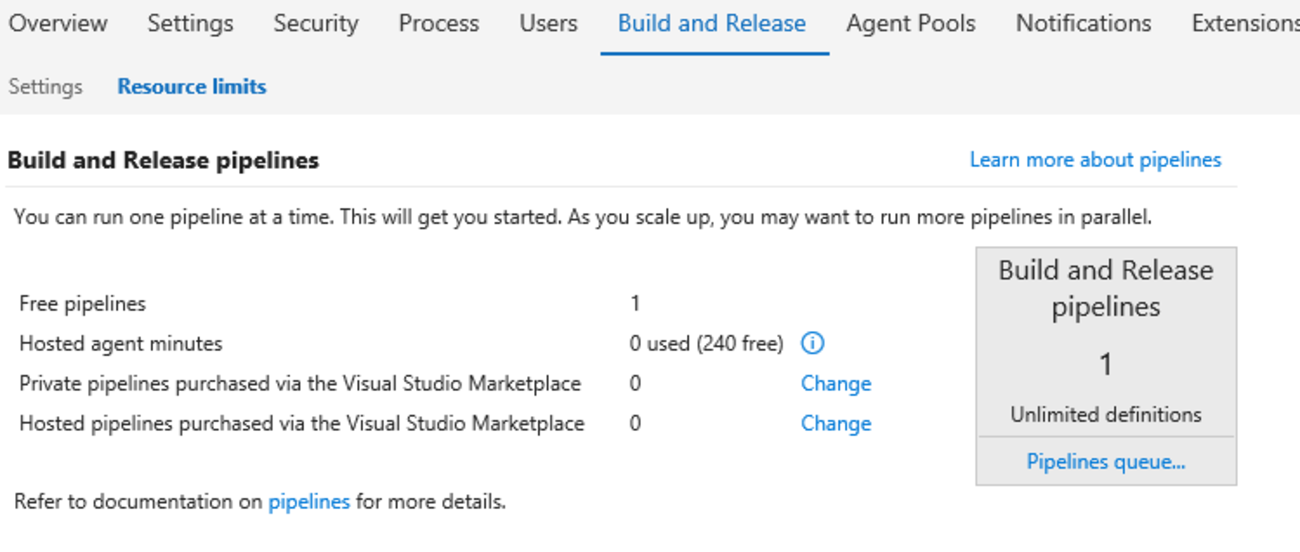Open the Process tab
Image resolution: width=1300 pixels, height=552 pixels.
pos(438,24)
